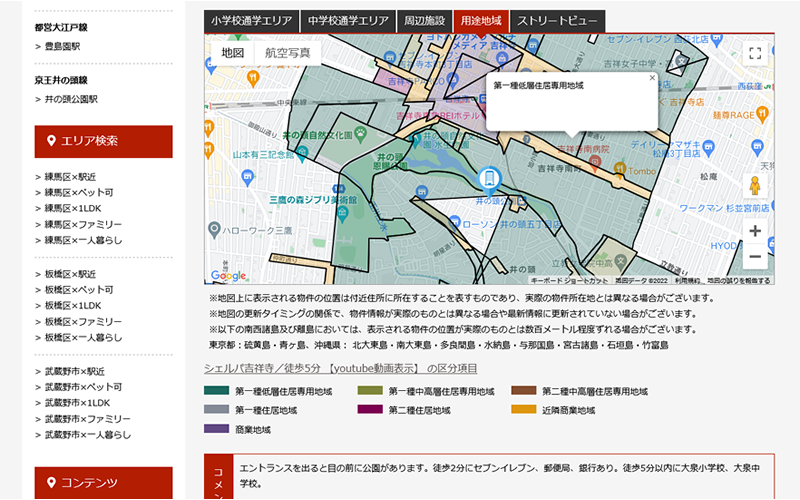Click the map zoom out minus button
800x500 pixels.
(x=755, y=257)
